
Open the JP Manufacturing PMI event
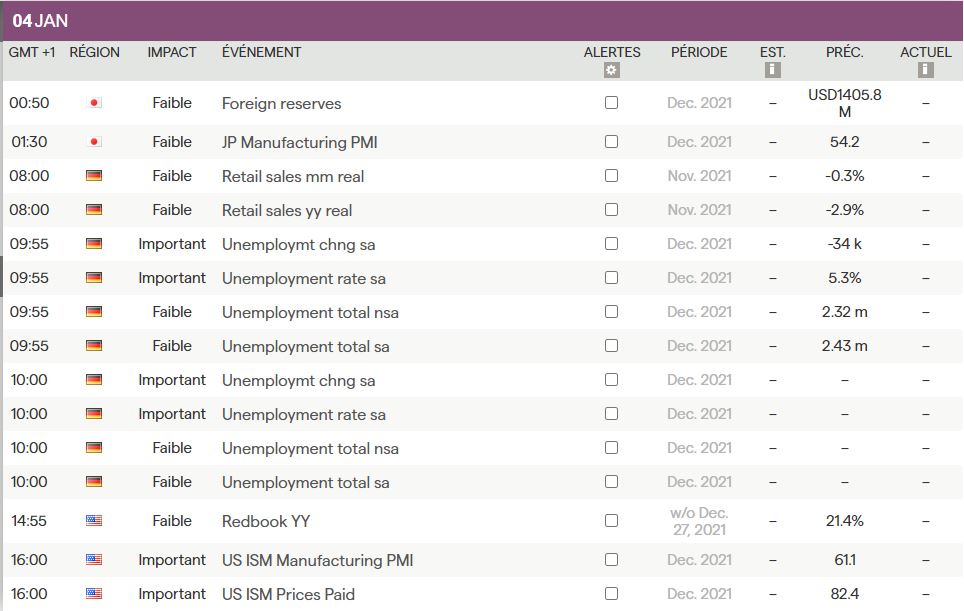[299, 142]
